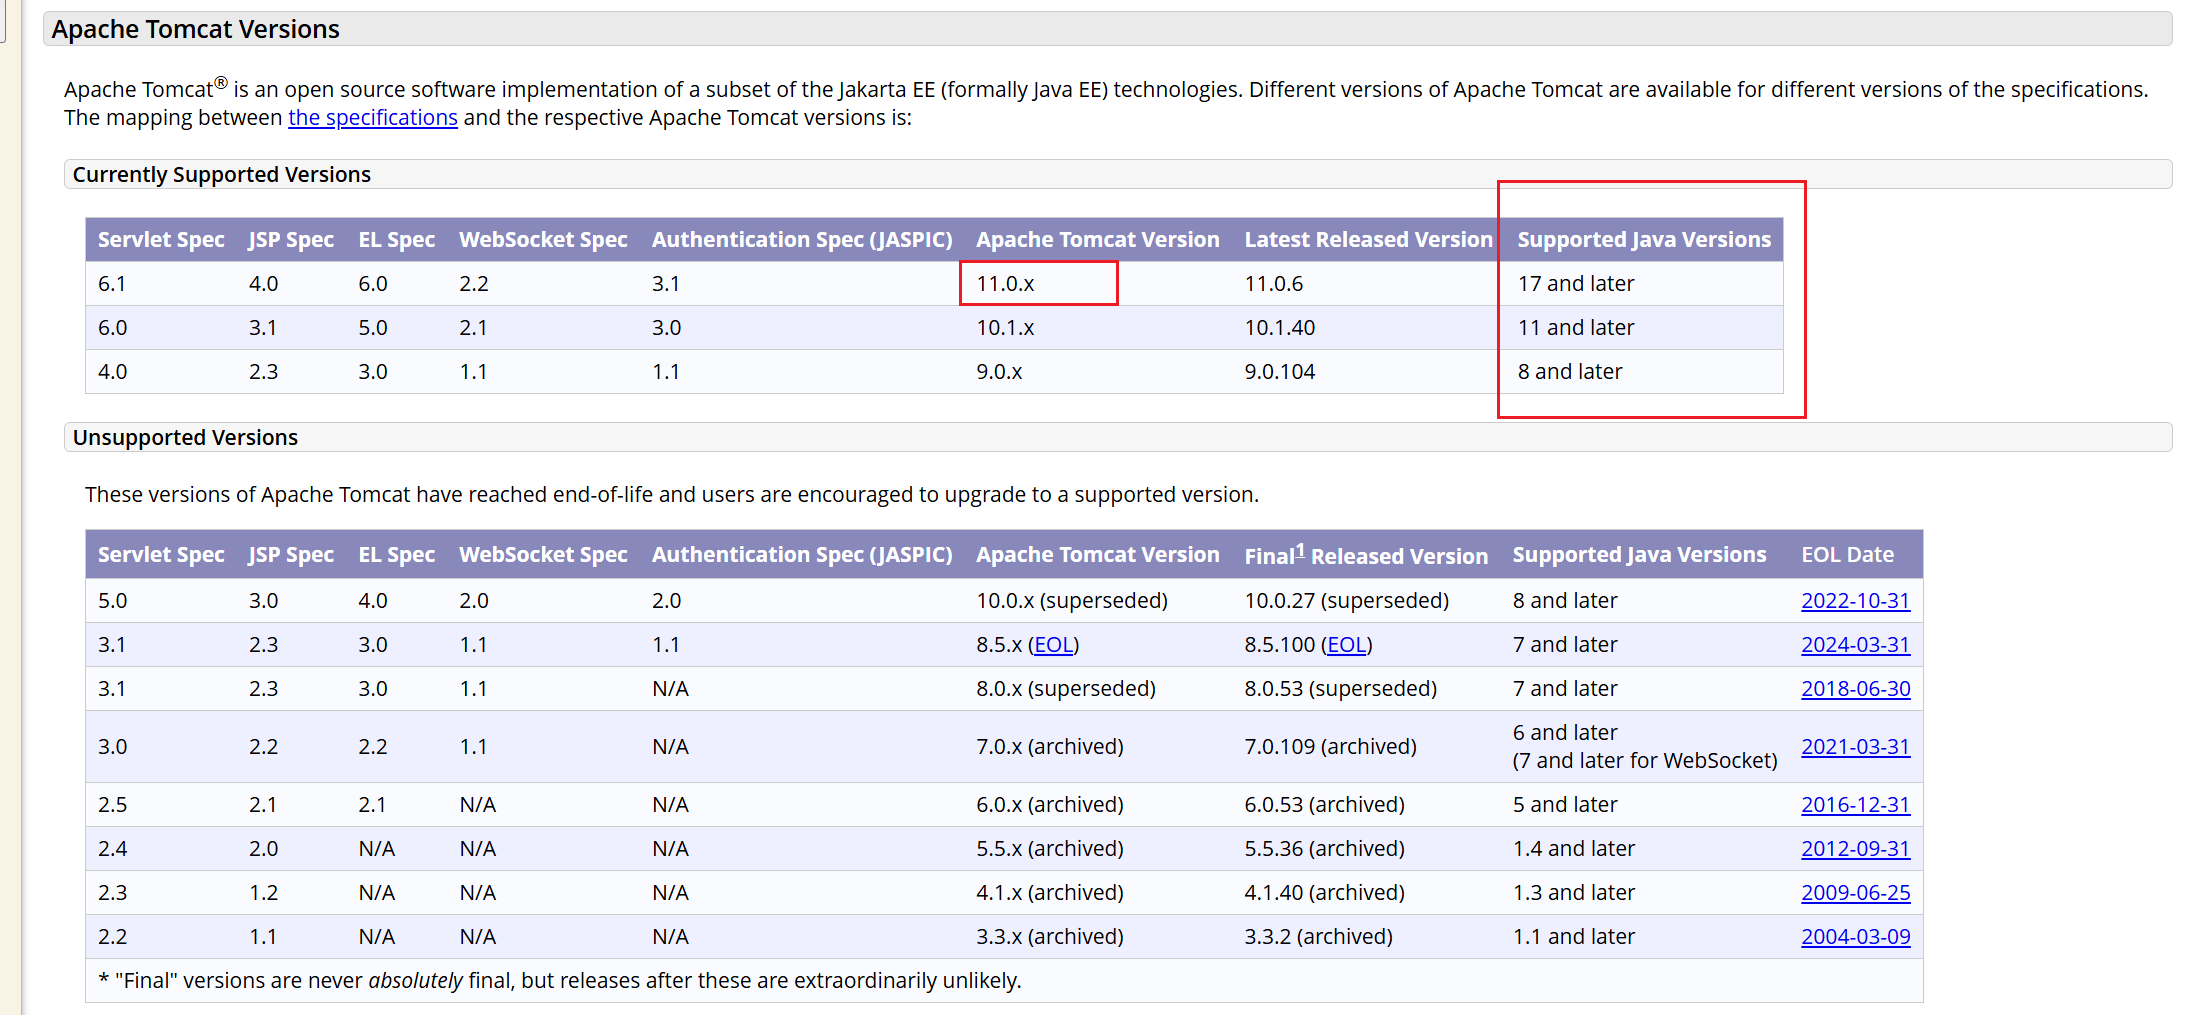
Task: Click latest released version 9.0.104
Action: (1279, 372)
